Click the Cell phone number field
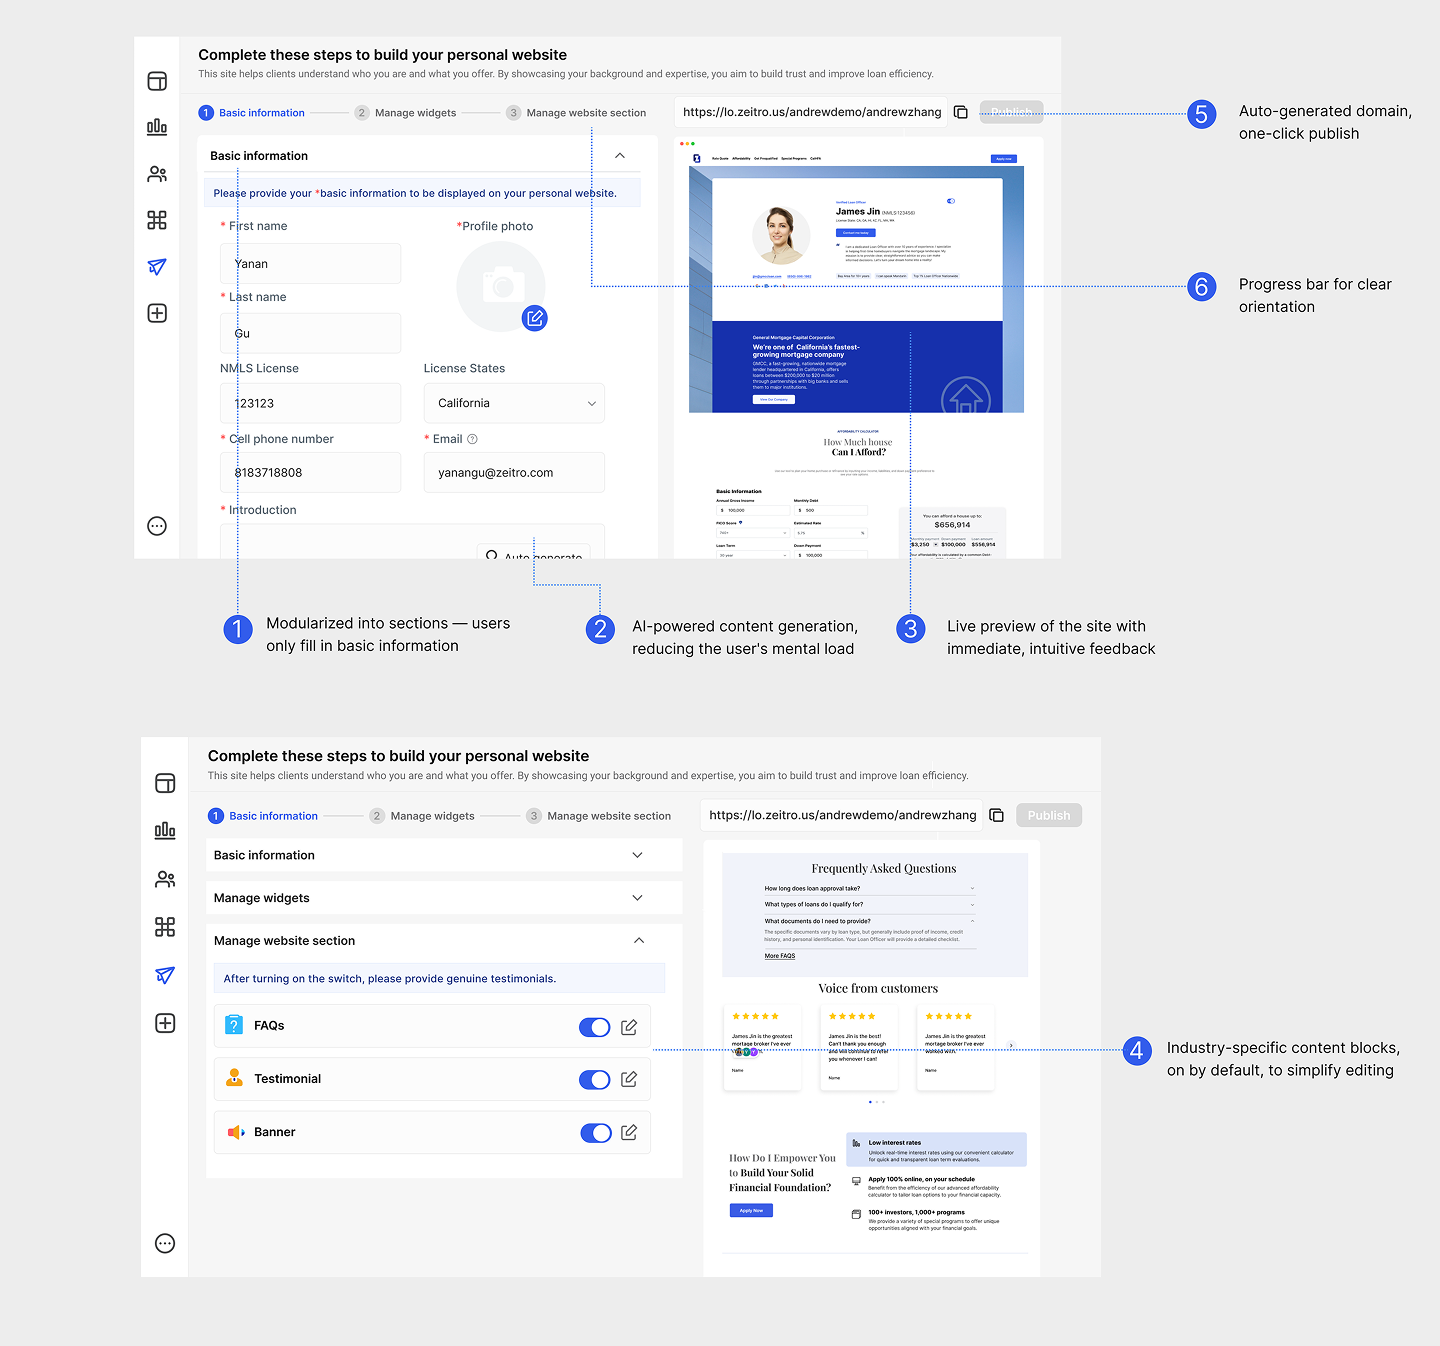 [310, 472]
